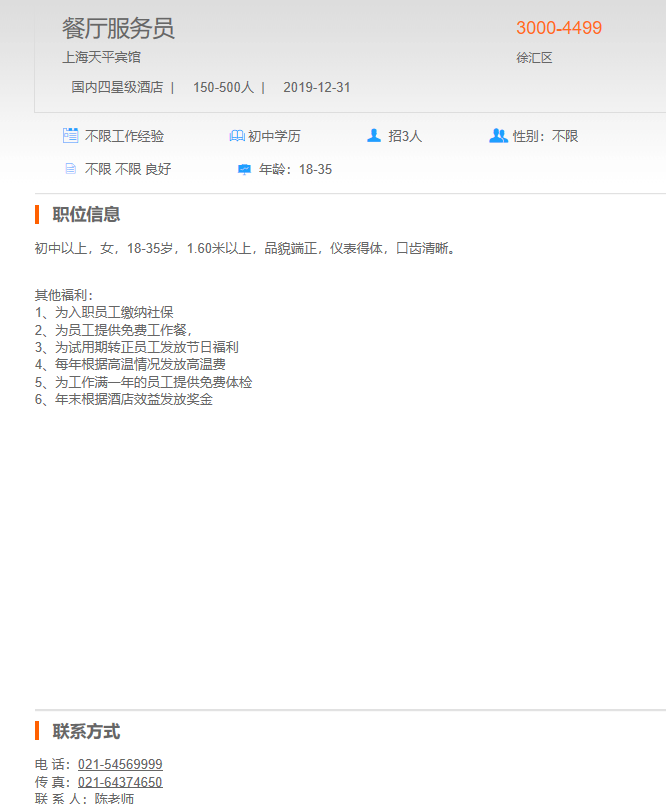The image size is (666, 807).
Task: Click the 职位信息 section heading
Action: pyautogui.click(x=86, y=214)
